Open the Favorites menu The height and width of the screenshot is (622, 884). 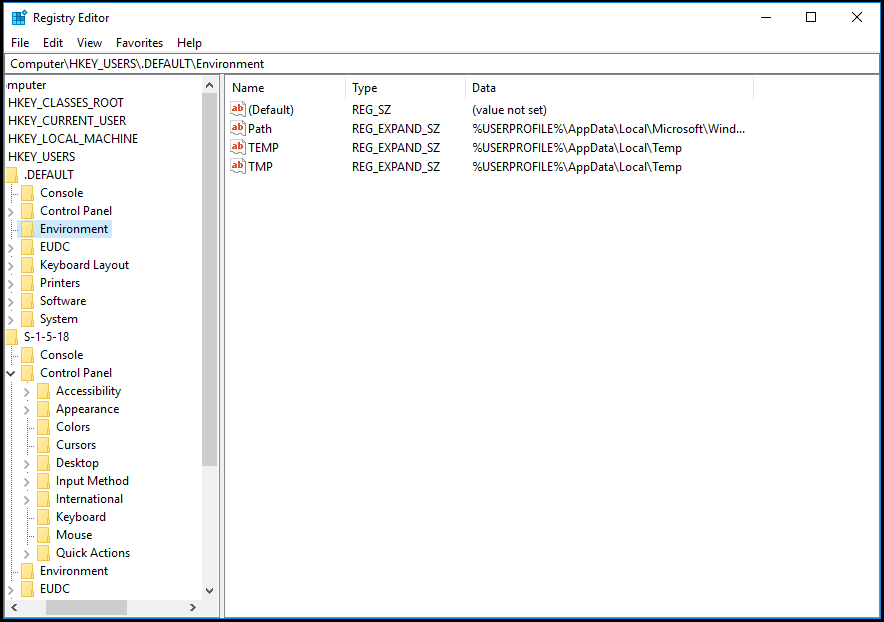pos(139,43)
